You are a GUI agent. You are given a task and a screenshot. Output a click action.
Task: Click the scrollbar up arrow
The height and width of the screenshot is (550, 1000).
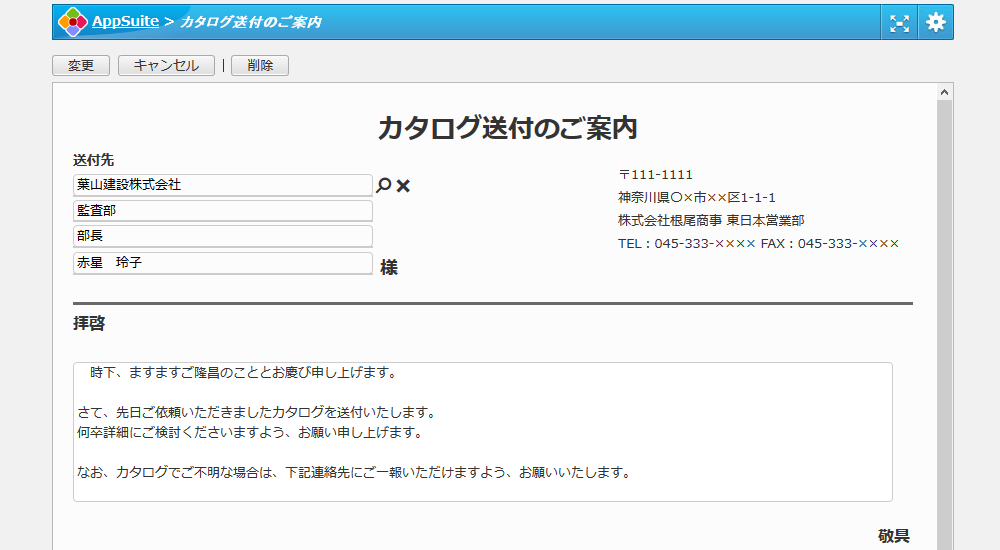point(944,92)
